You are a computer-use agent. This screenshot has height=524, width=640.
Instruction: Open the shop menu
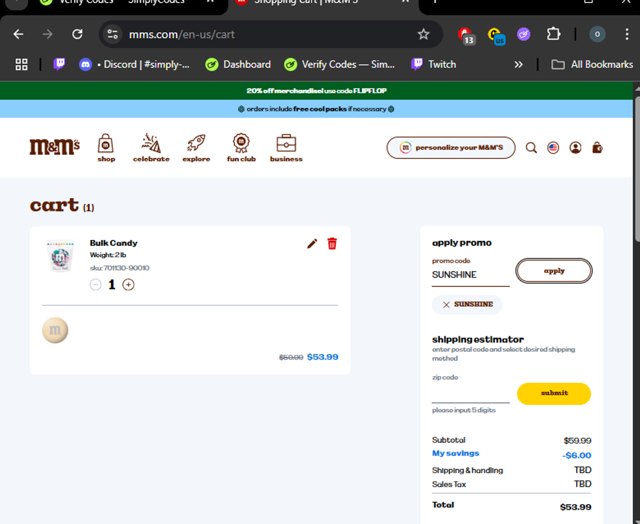tap(106, 148)
